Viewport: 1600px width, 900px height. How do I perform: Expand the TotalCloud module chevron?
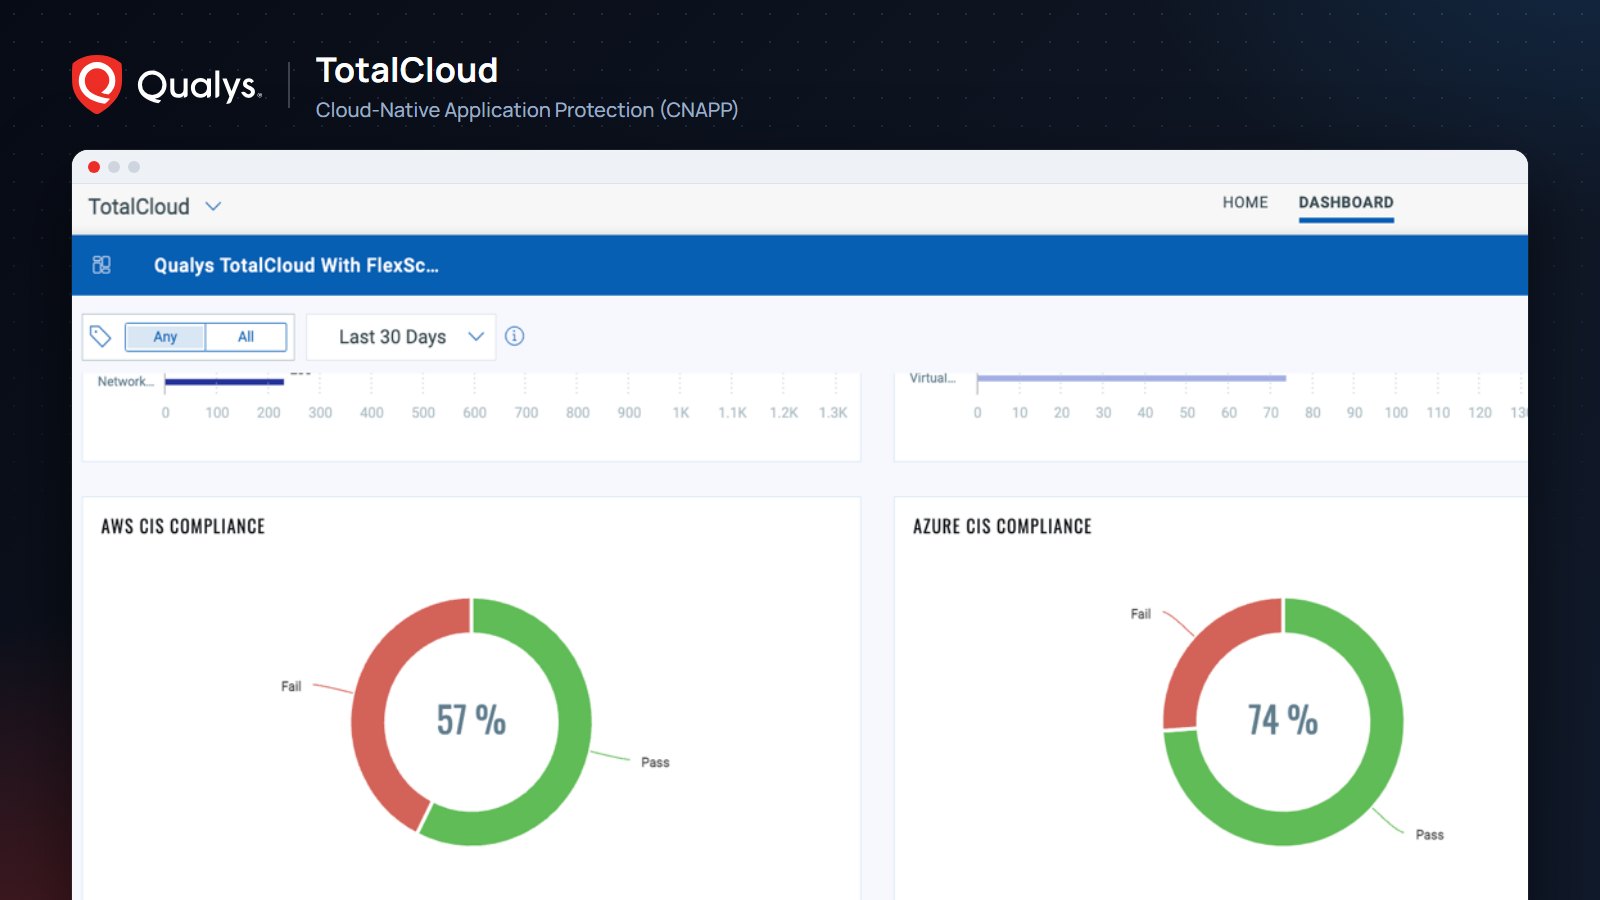click(213, 206)
